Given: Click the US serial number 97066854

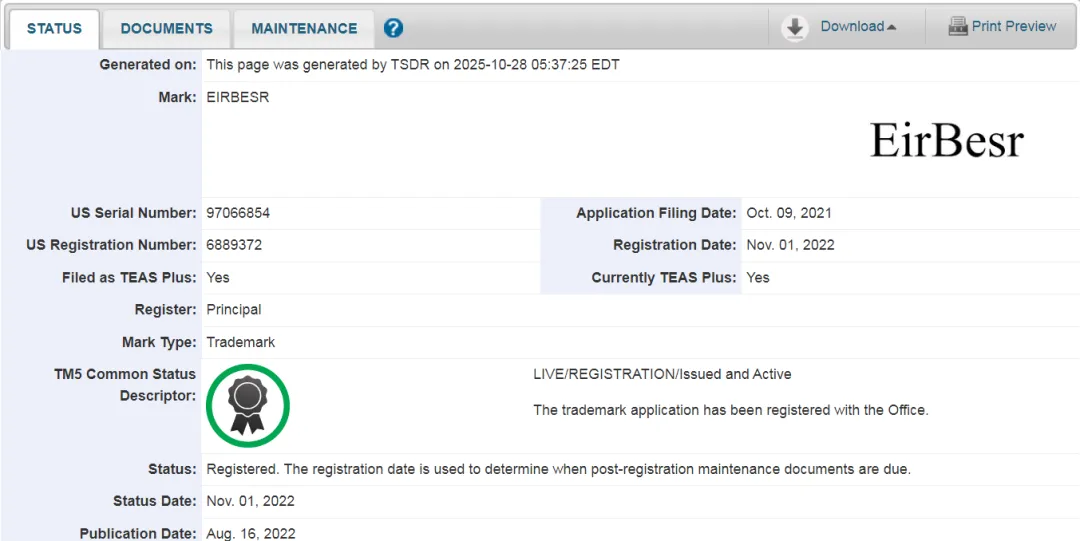Looking at the screenshot, I should (238, 213).
